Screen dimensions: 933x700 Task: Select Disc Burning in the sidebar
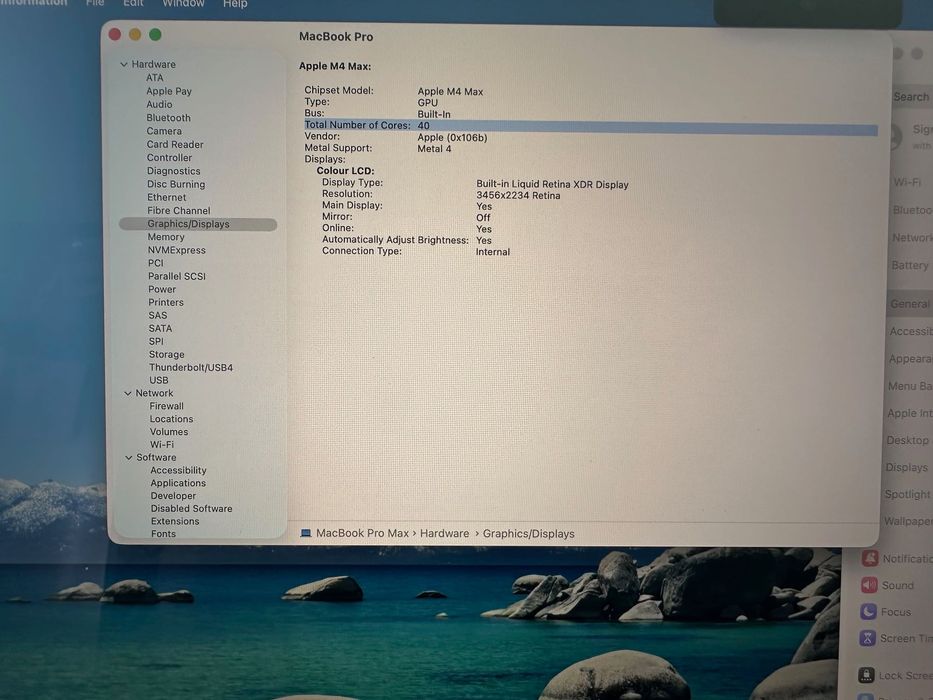176,184
